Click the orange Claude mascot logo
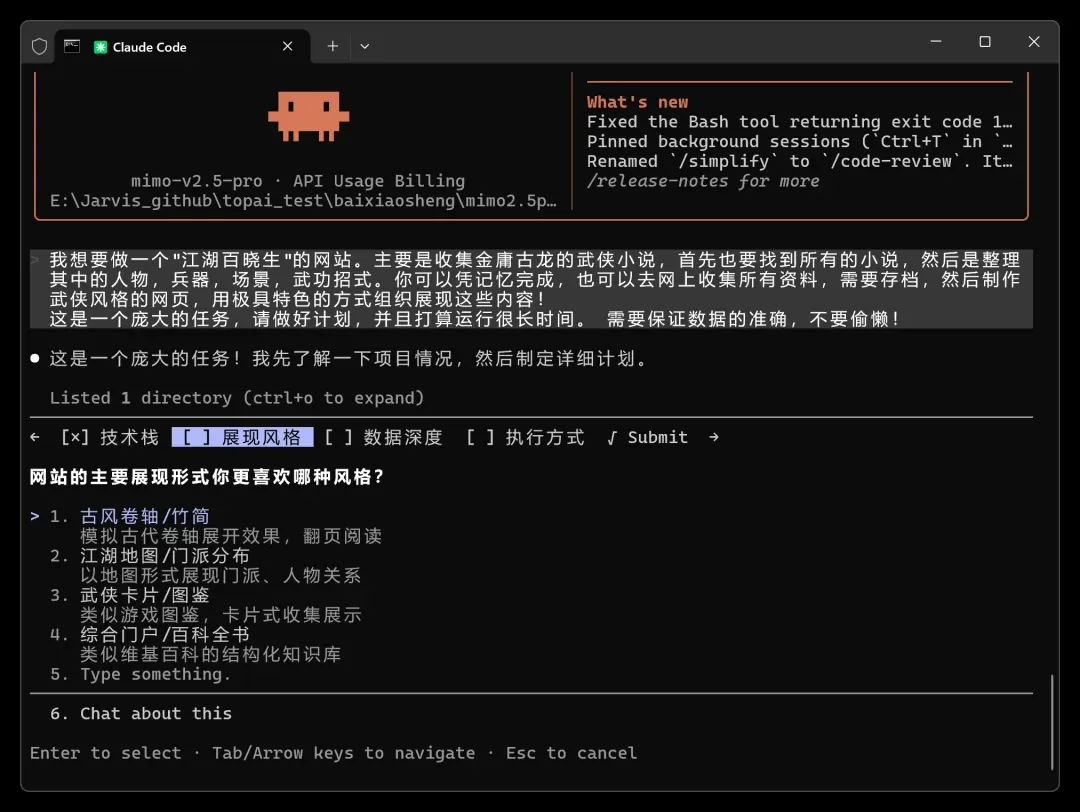The width and height of the screenshot is (1080, 812). [x=309, y=116]
